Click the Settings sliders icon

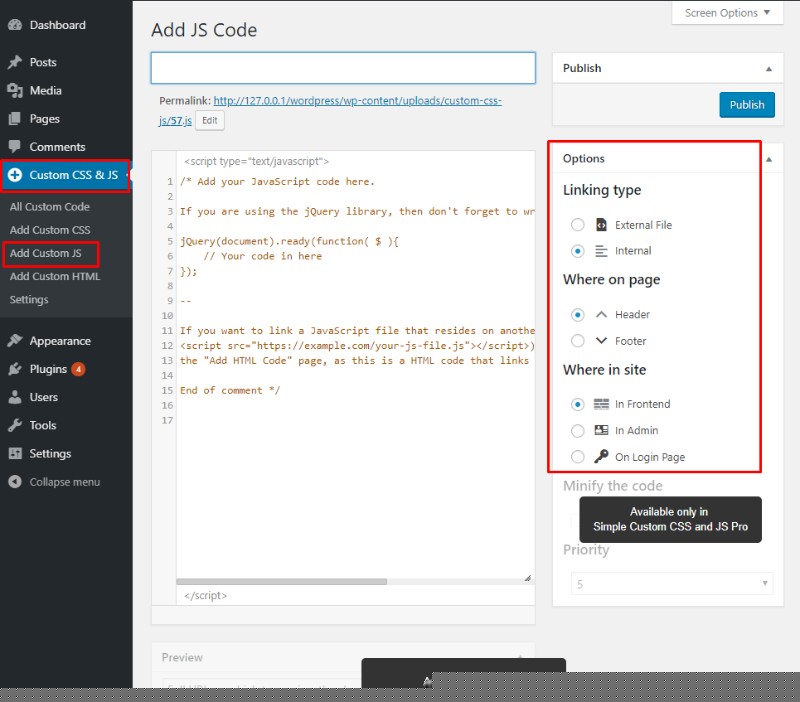[x=15, y=454]
